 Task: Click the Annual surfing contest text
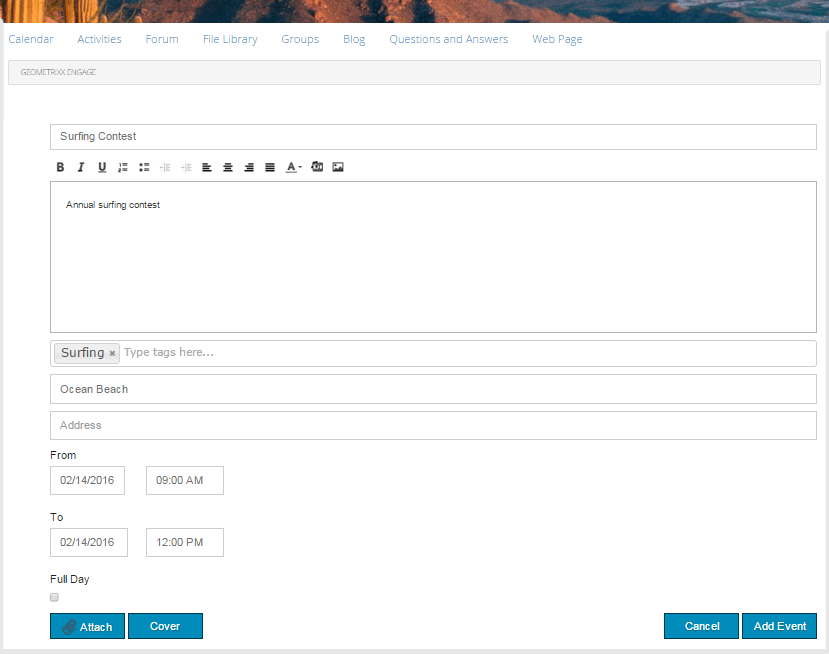(113, 205)
